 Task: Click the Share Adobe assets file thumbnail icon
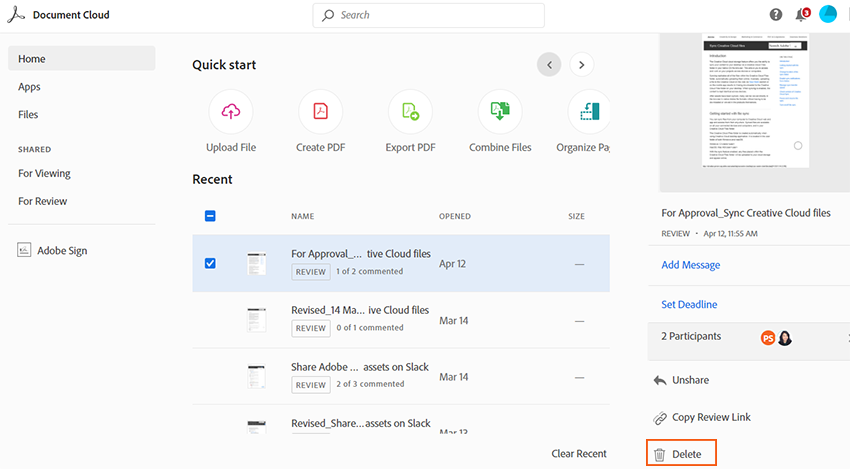point(256,376)
